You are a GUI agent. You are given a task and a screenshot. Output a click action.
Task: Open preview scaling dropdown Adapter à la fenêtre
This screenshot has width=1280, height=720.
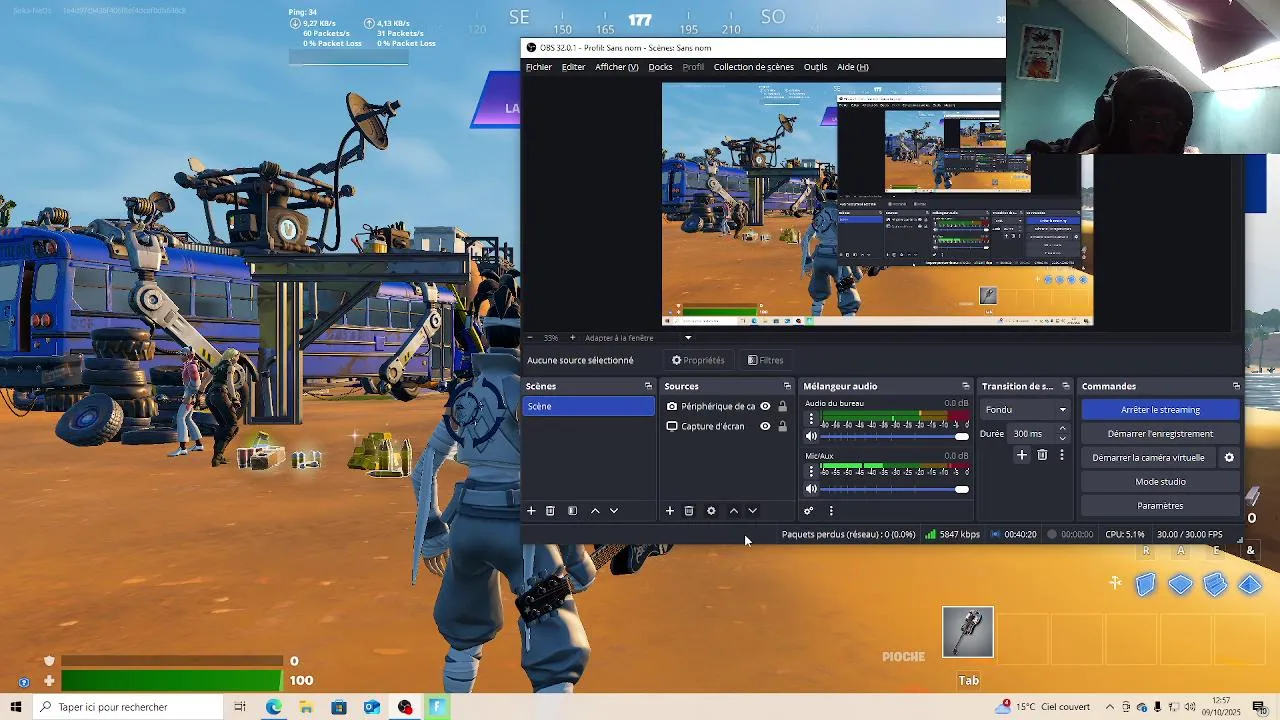tap(637, 338)
